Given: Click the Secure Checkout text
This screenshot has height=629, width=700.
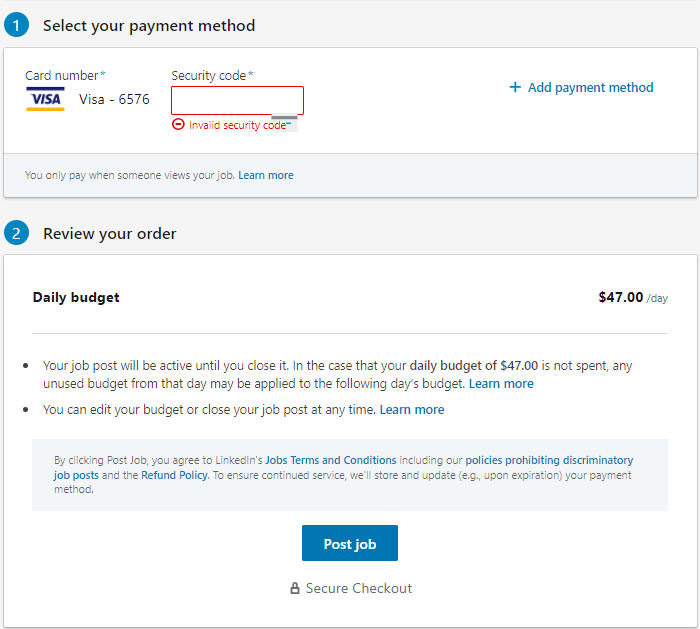Looking at the screenshot, I should 359,588.
